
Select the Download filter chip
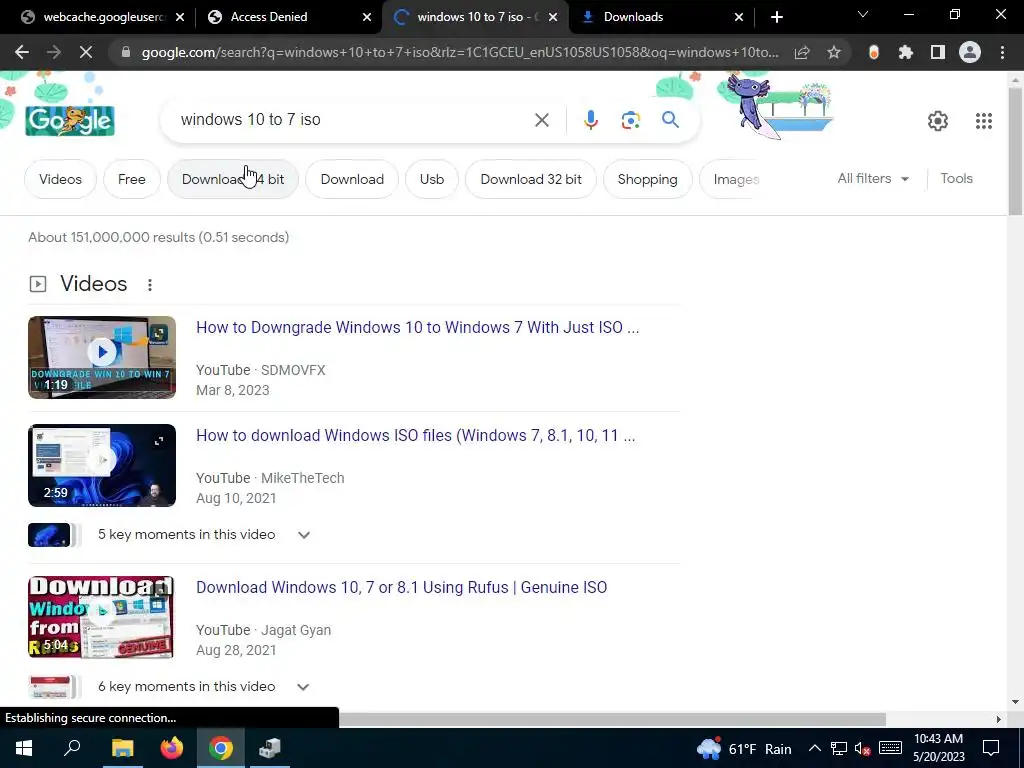pyautogui.click(x=352, y=180)
